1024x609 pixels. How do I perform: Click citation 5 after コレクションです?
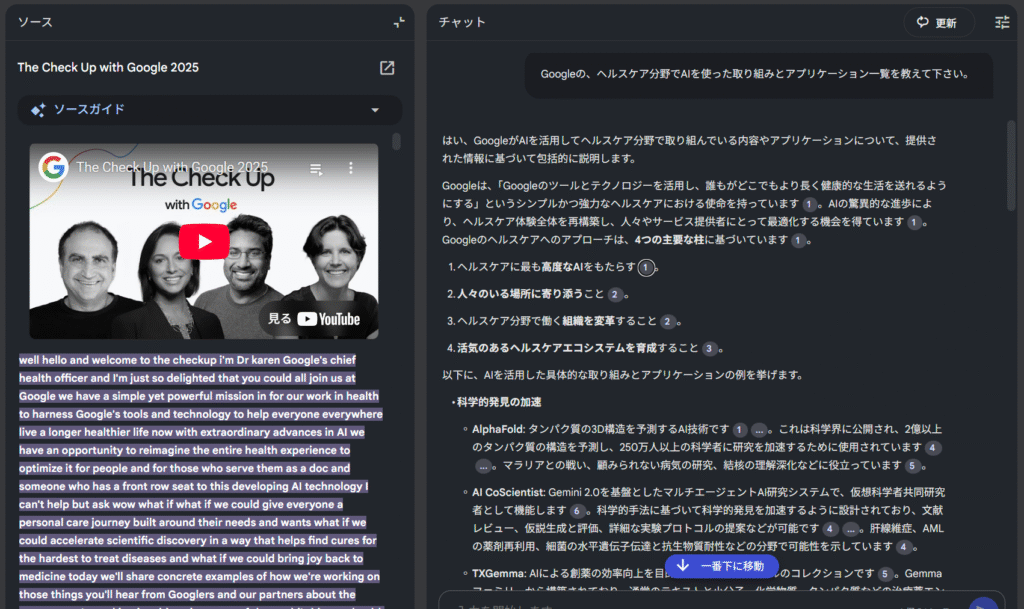click(x=885, y=574)
